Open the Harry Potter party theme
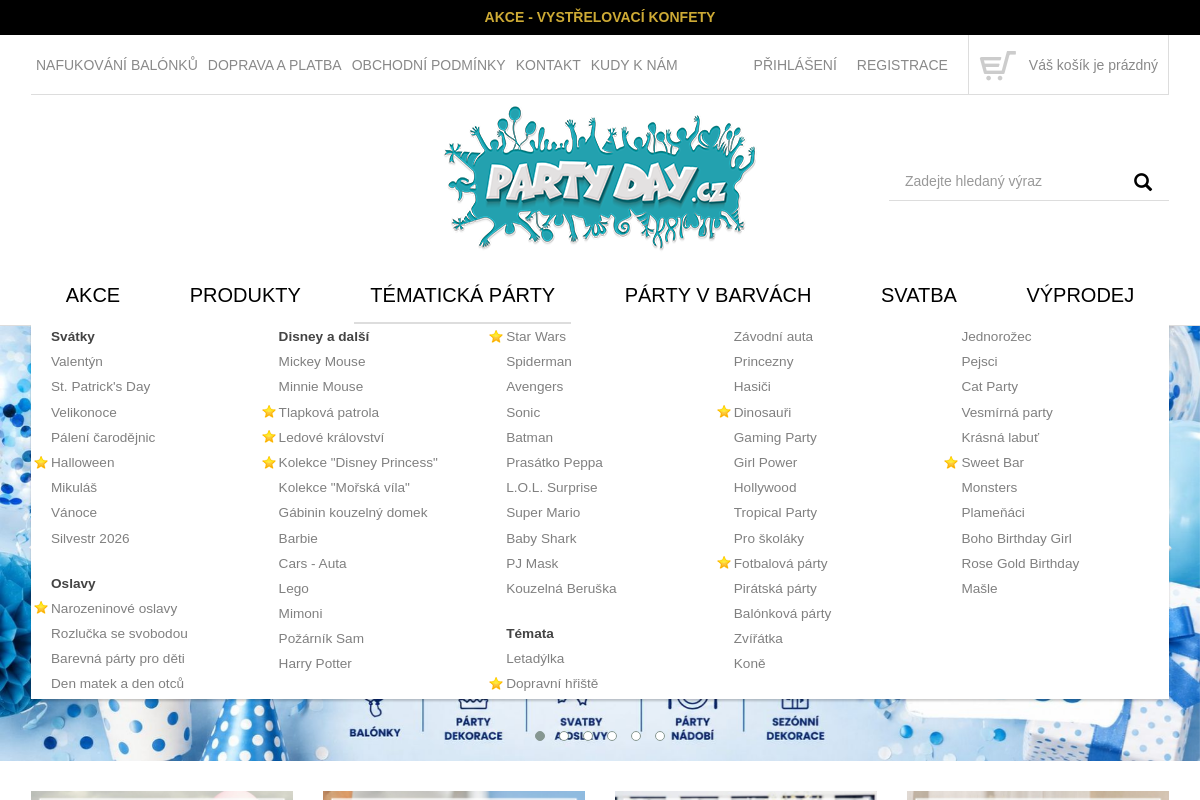Image resolution: width=1200 pixels, height=800 pixels. click(x=315, y=663)
